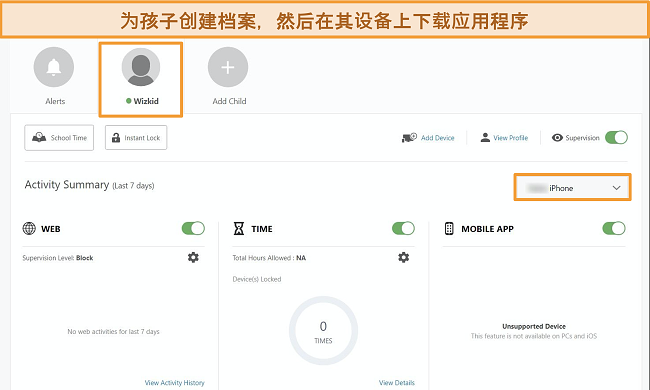This screenshot has width=650, height=390.
Task: Open the iPhone device dropdown
Action: [x=572, y=188]
